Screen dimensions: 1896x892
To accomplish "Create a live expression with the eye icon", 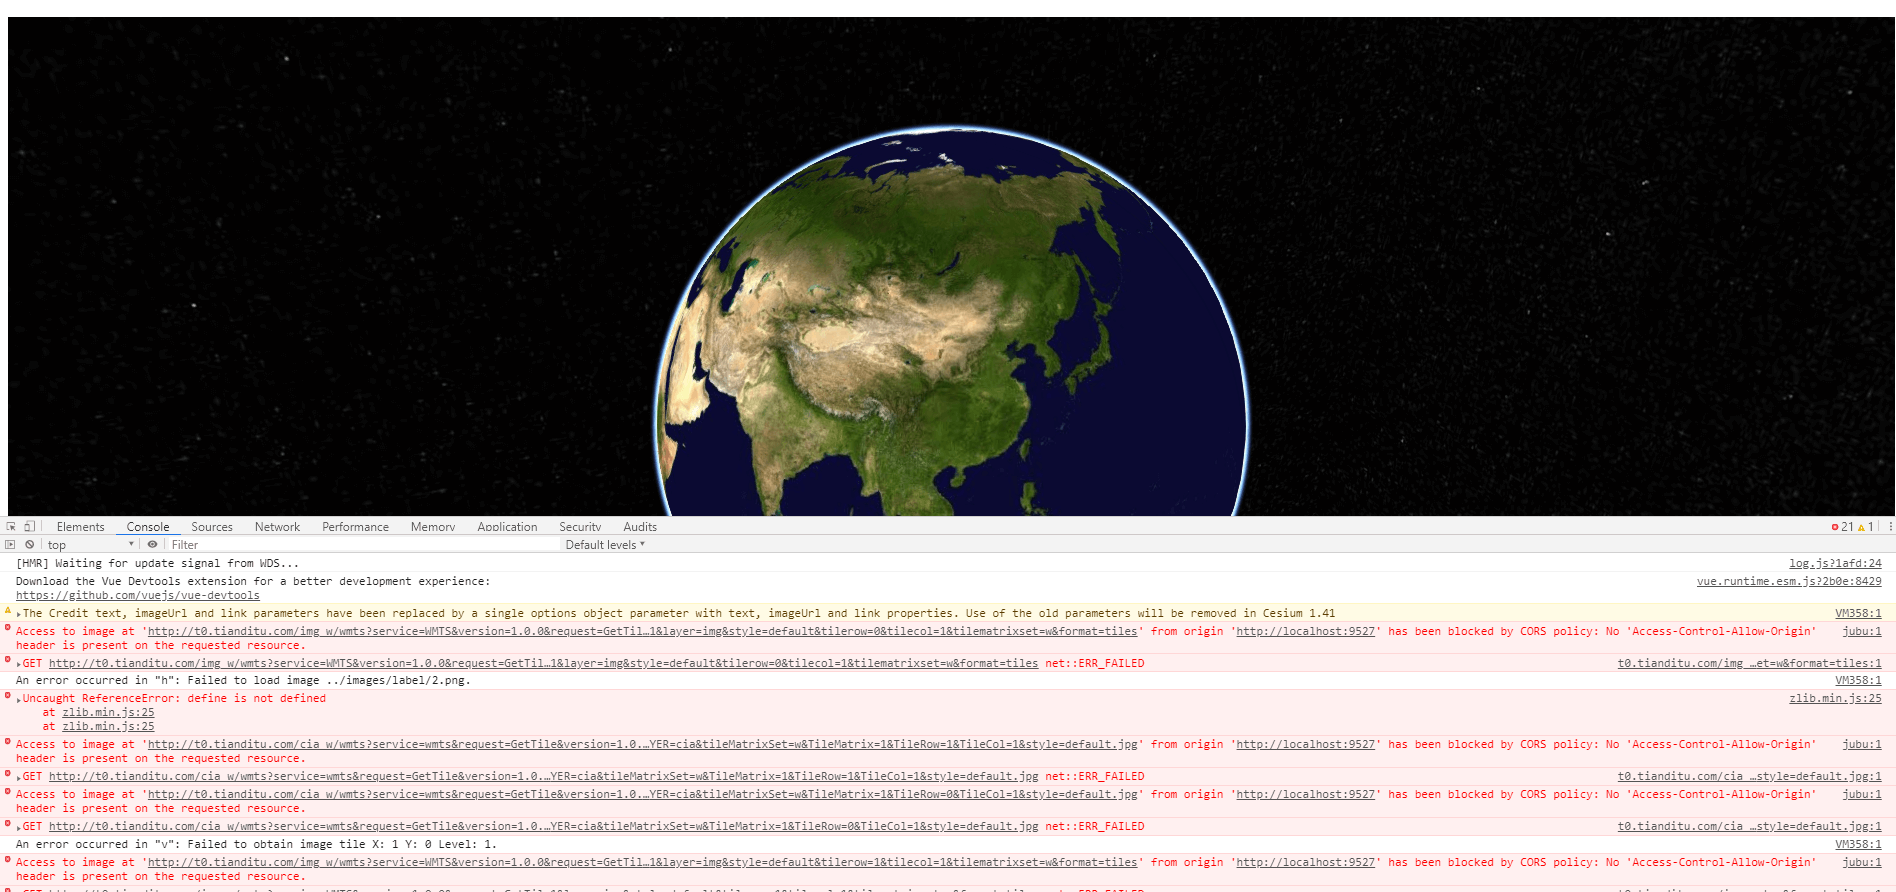I will pyautogui.click(x=152, y=545).
